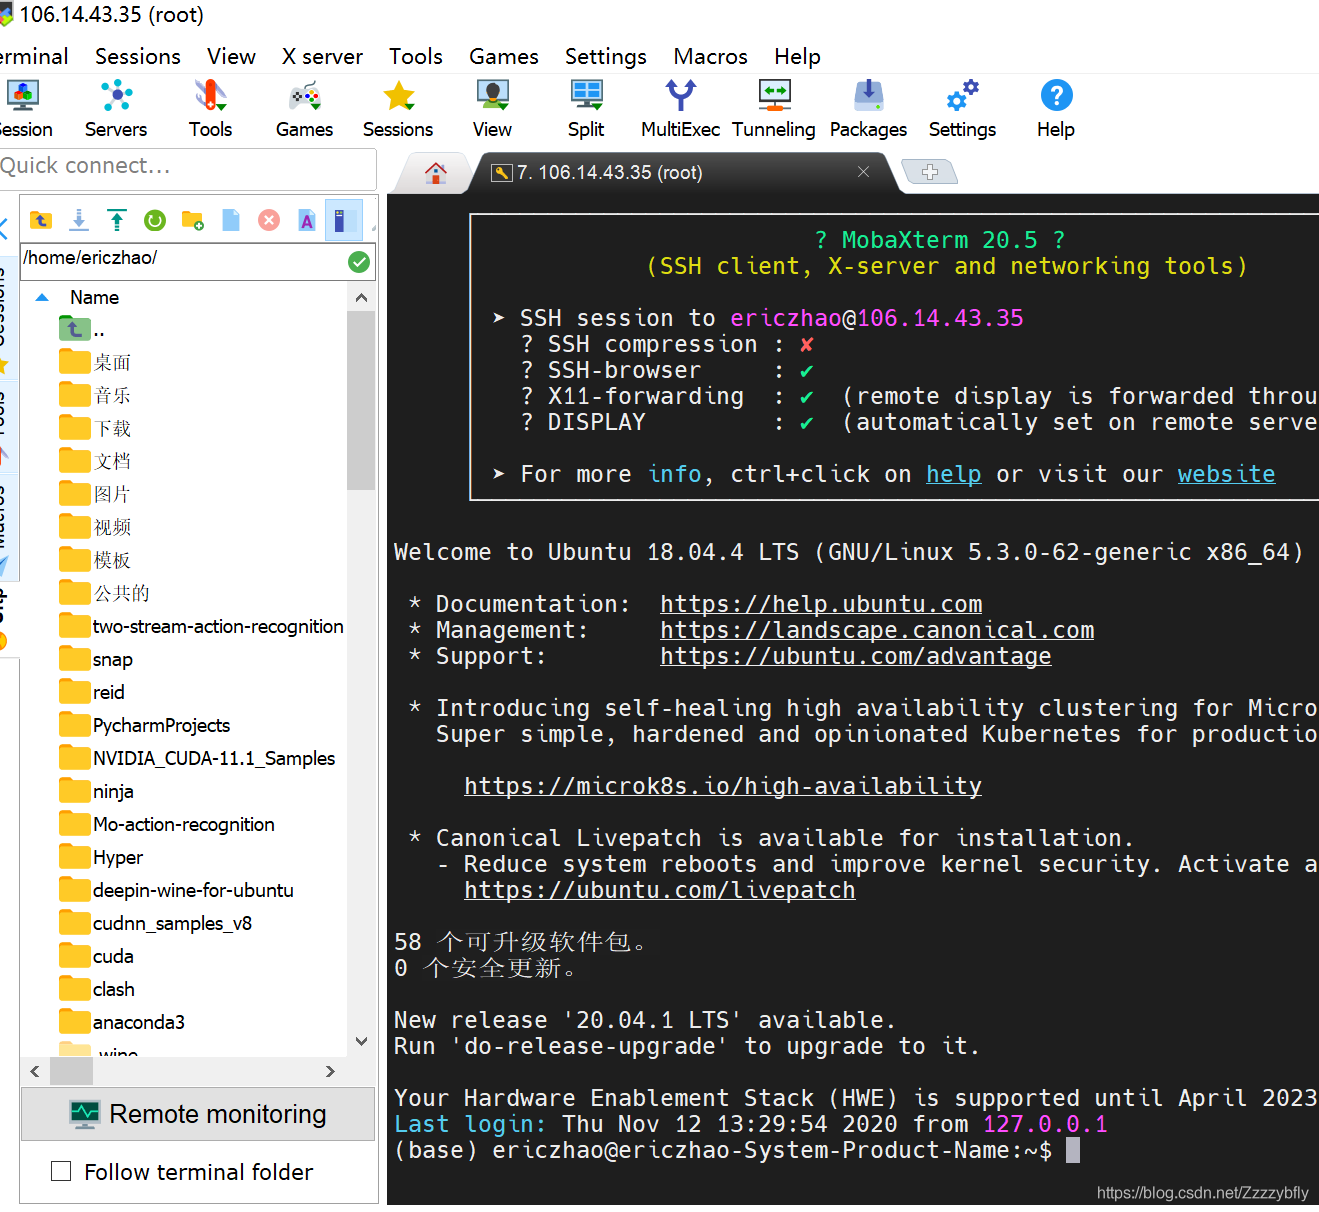Image resolution: width=1319 pixels, height=1212 pixels.
Task: Delete selected file with red X icon
Action: pos(269,220)
